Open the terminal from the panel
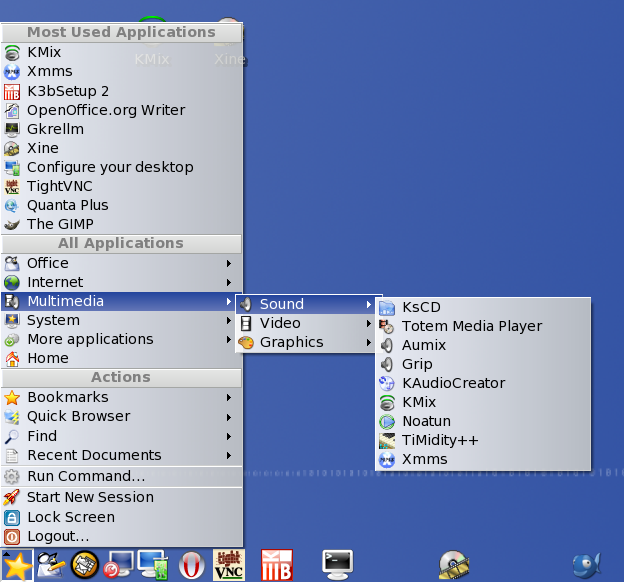The width and height of the screenshot is (624, 582). [x=337, y=565]
